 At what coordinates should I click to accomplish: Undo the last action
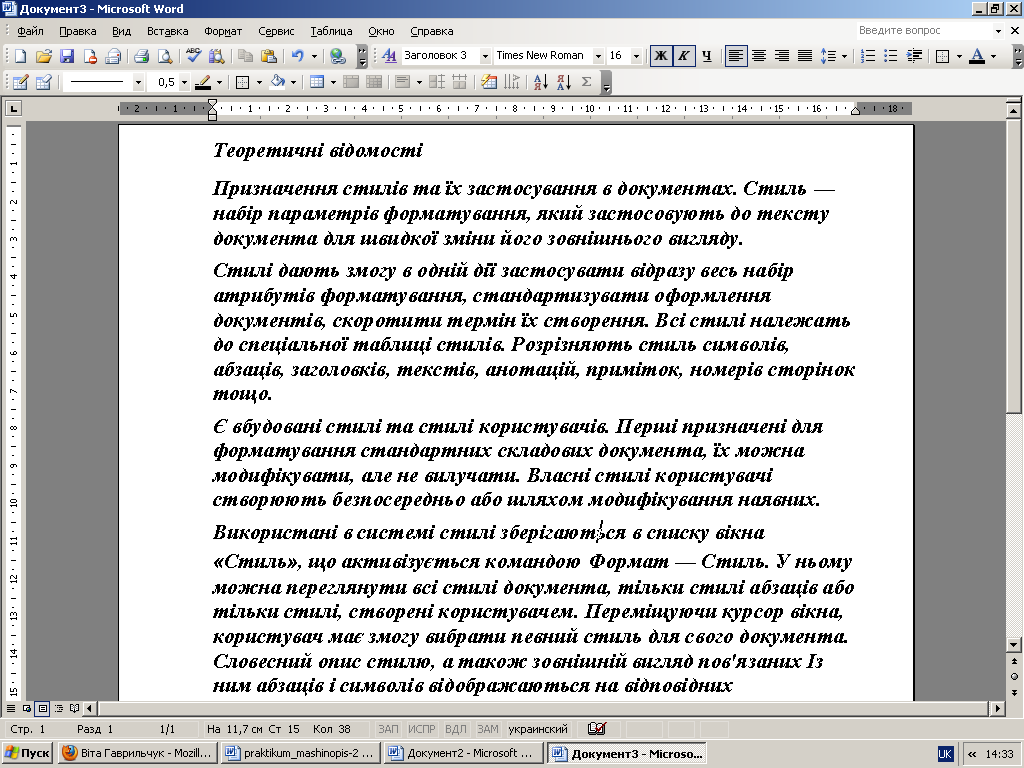click(298, 56)
